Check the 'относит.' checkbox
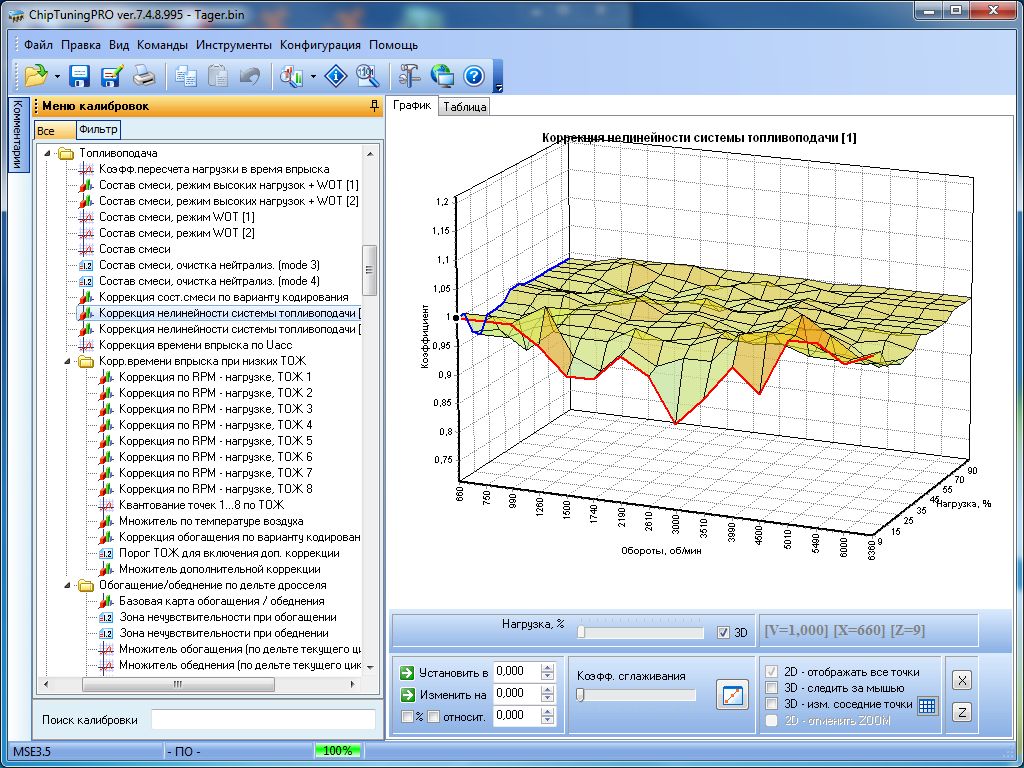The height and width of the screenshot is (768, 1024). (x=434, y=716)
